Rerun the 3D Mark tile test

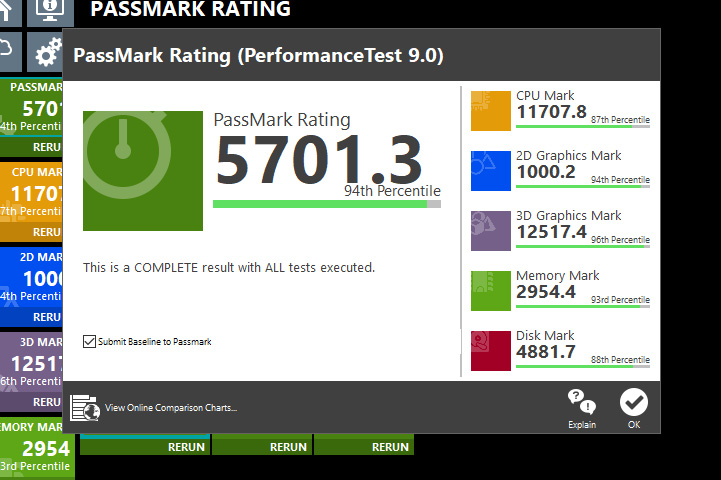(31, 402)
